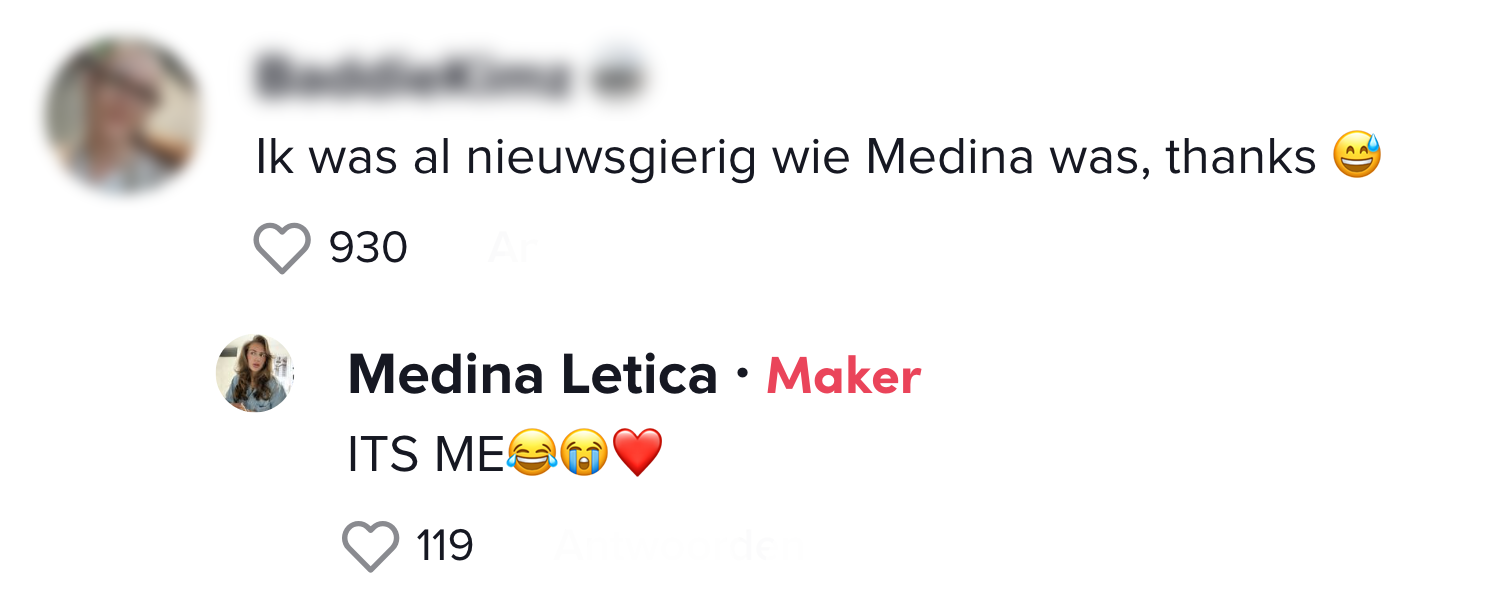Click the 'Ik was al nieuwsgierig' comment text
This screenshot has height=612, width=1486.
pos(500,159)
